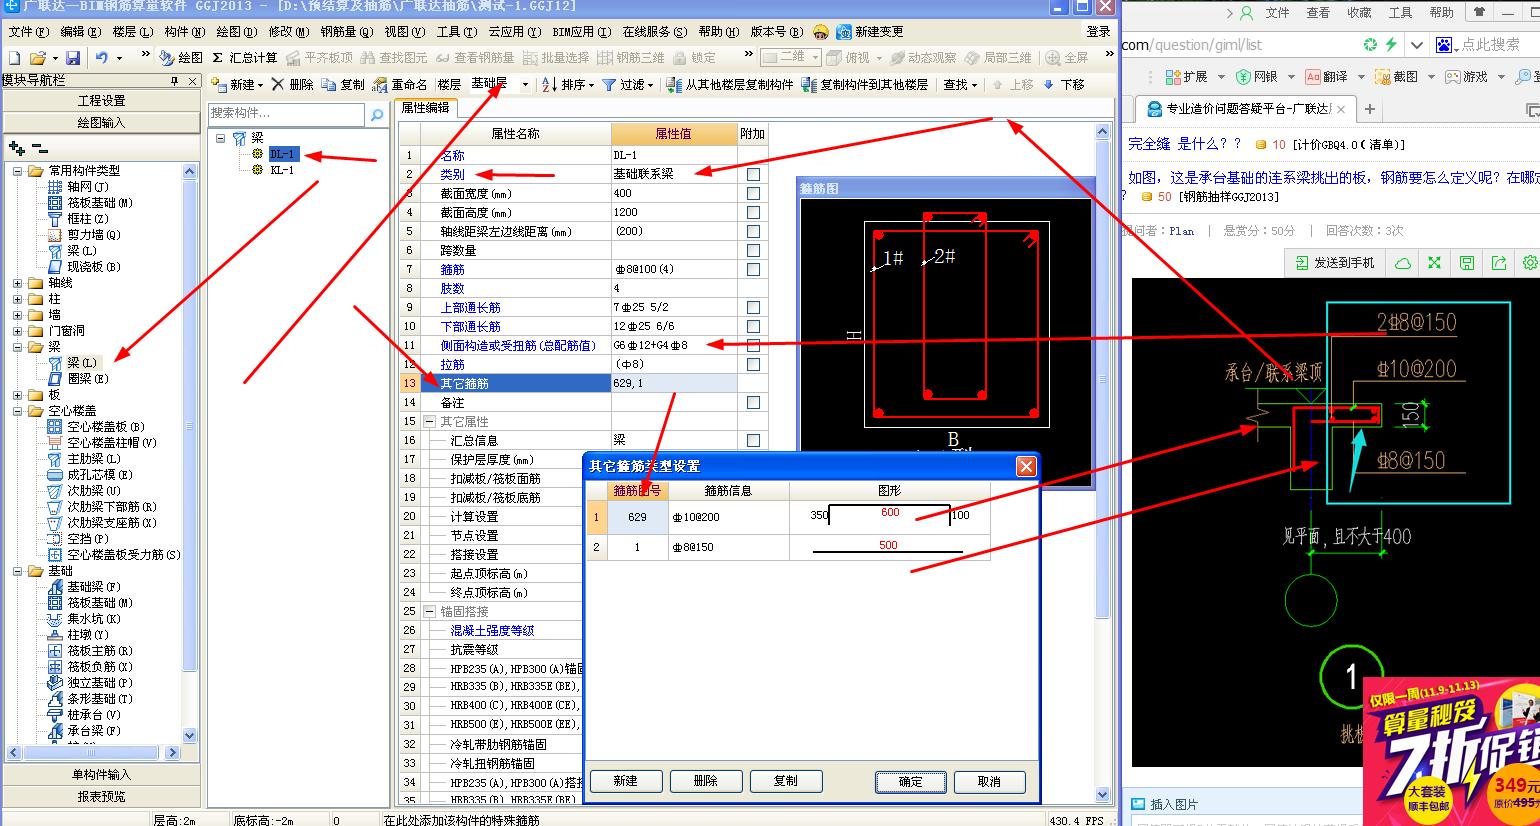The height and width of the screenshot is (826, 1540).
Task: Click 从其他楼层复制构件 button
Action: 730,85
